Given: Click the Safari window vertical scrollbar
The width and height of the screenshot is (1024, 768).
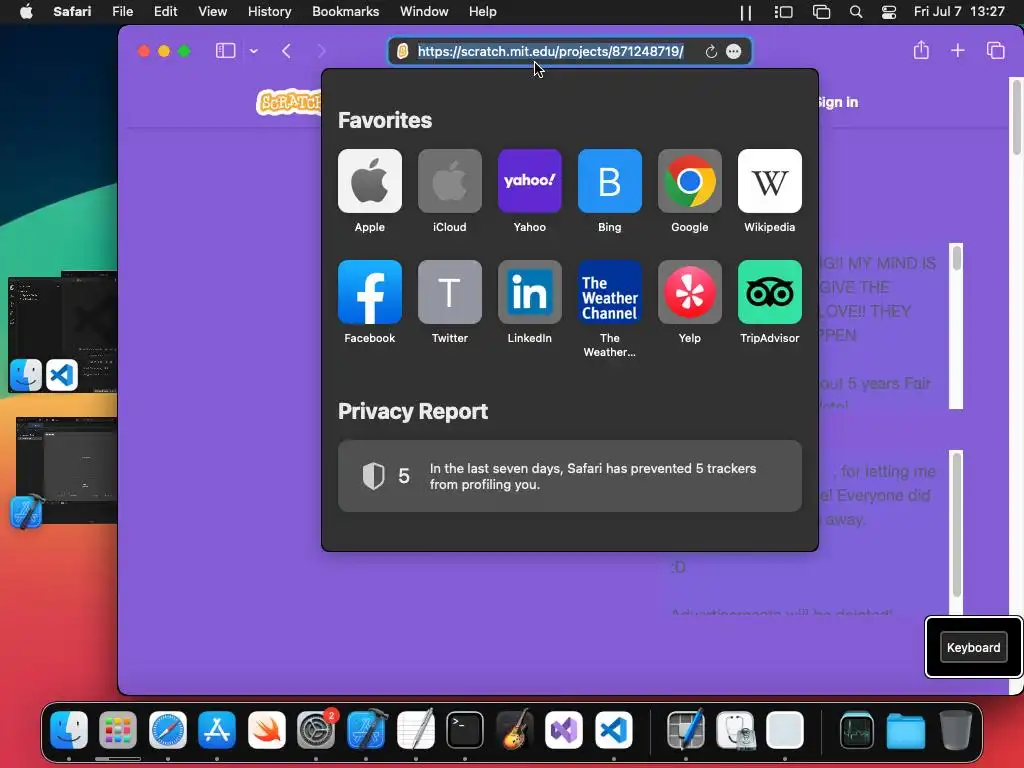Looking at the screenshot, I should pos(1017,118).
